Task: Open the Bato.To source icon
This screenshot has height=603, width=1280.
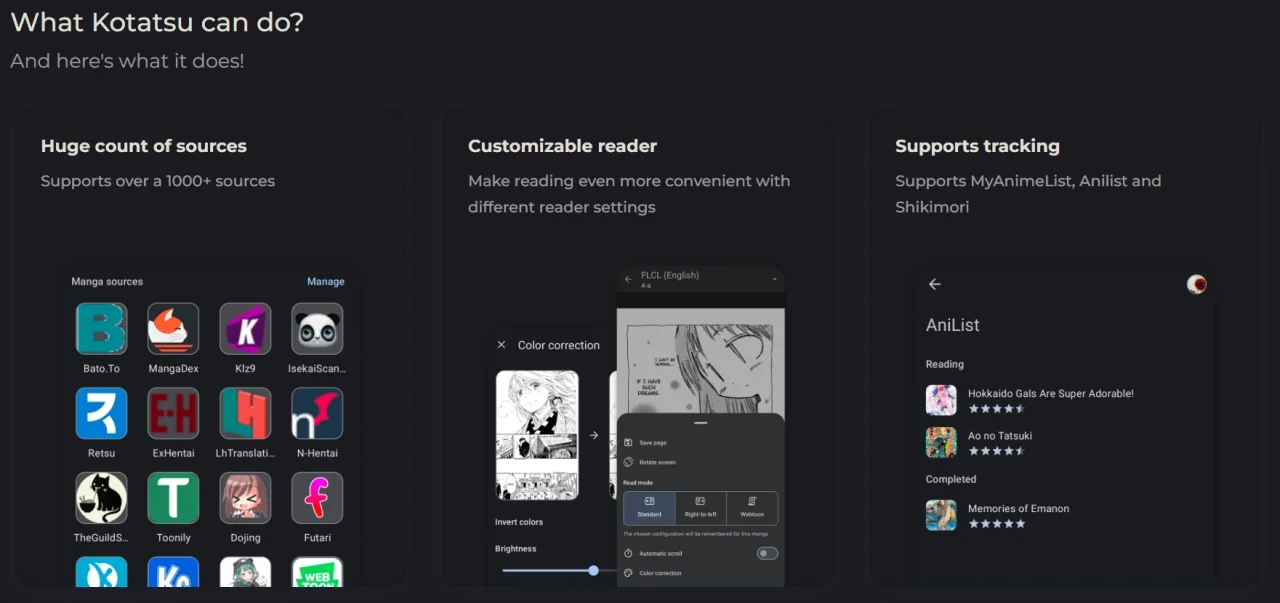Action: [x=101, y=329]
